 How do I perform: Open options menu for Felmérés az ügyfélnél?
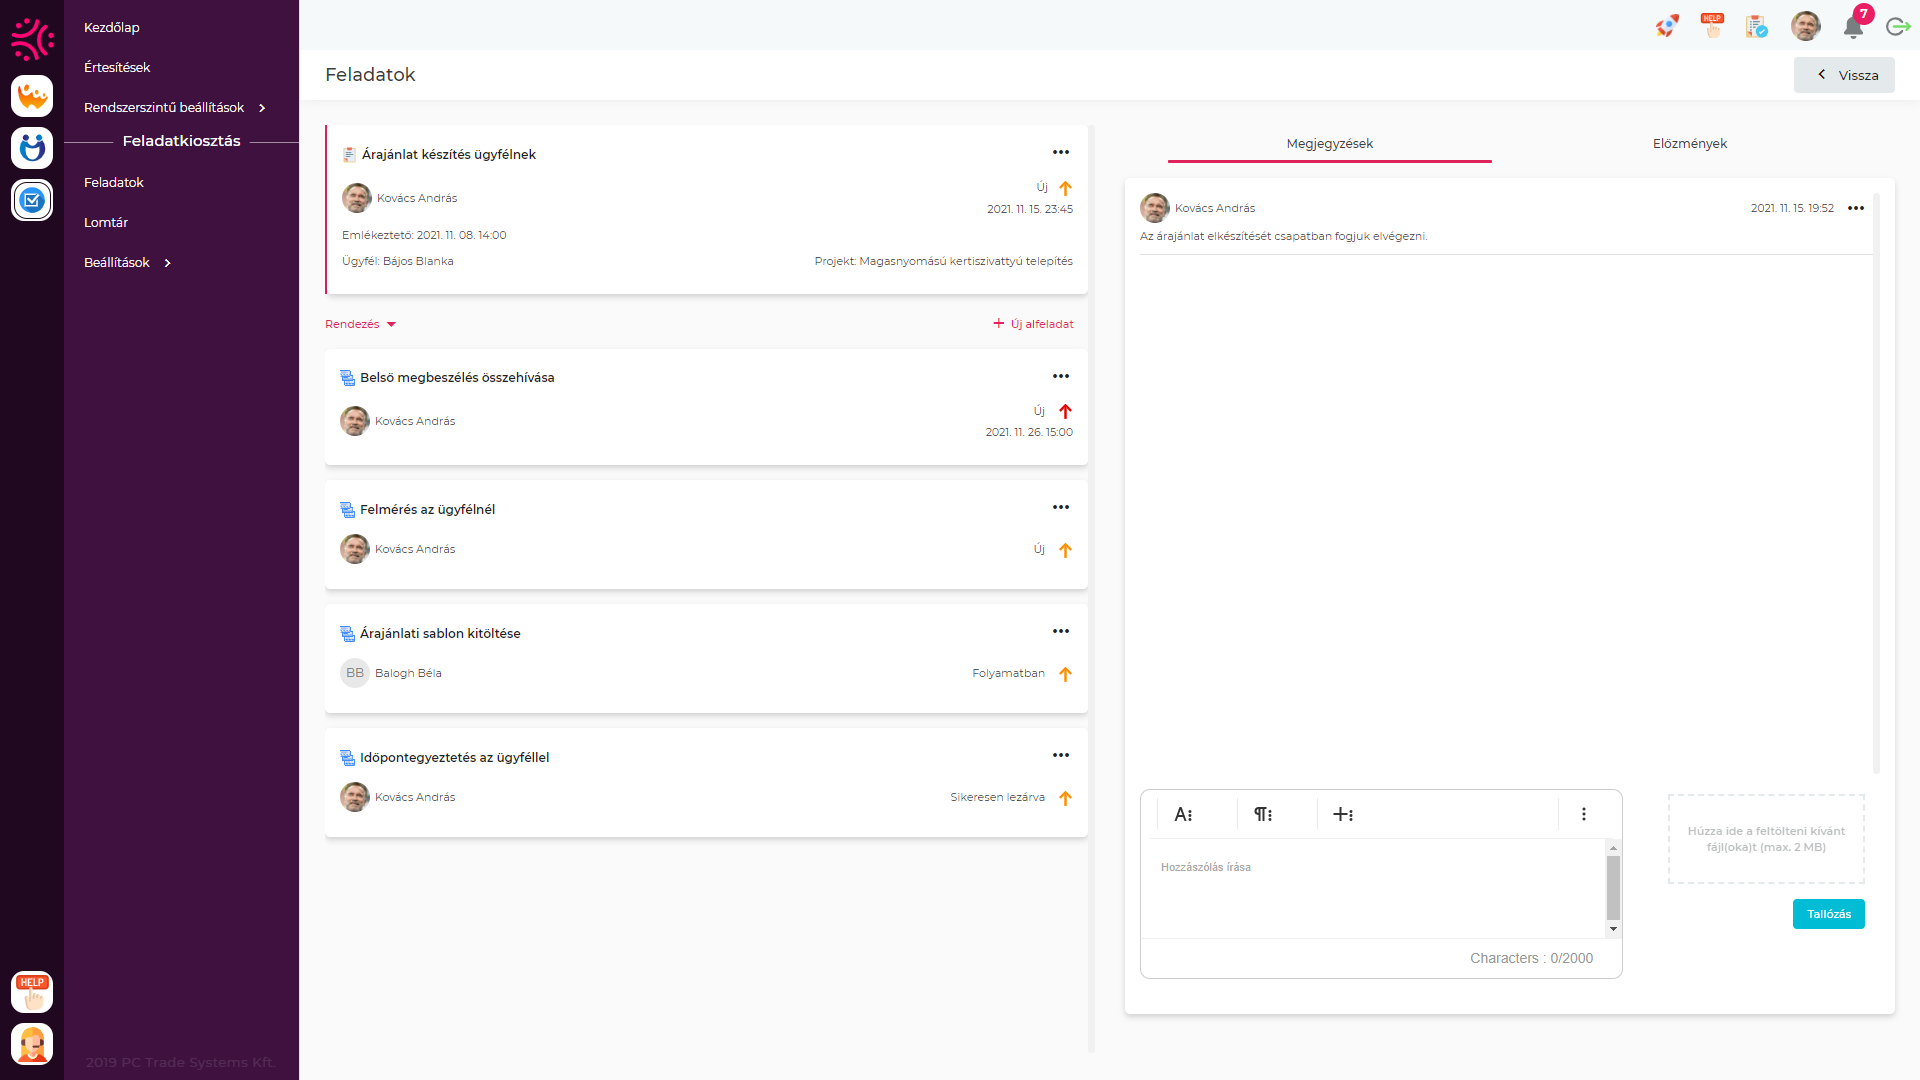tap(1060, 507)
